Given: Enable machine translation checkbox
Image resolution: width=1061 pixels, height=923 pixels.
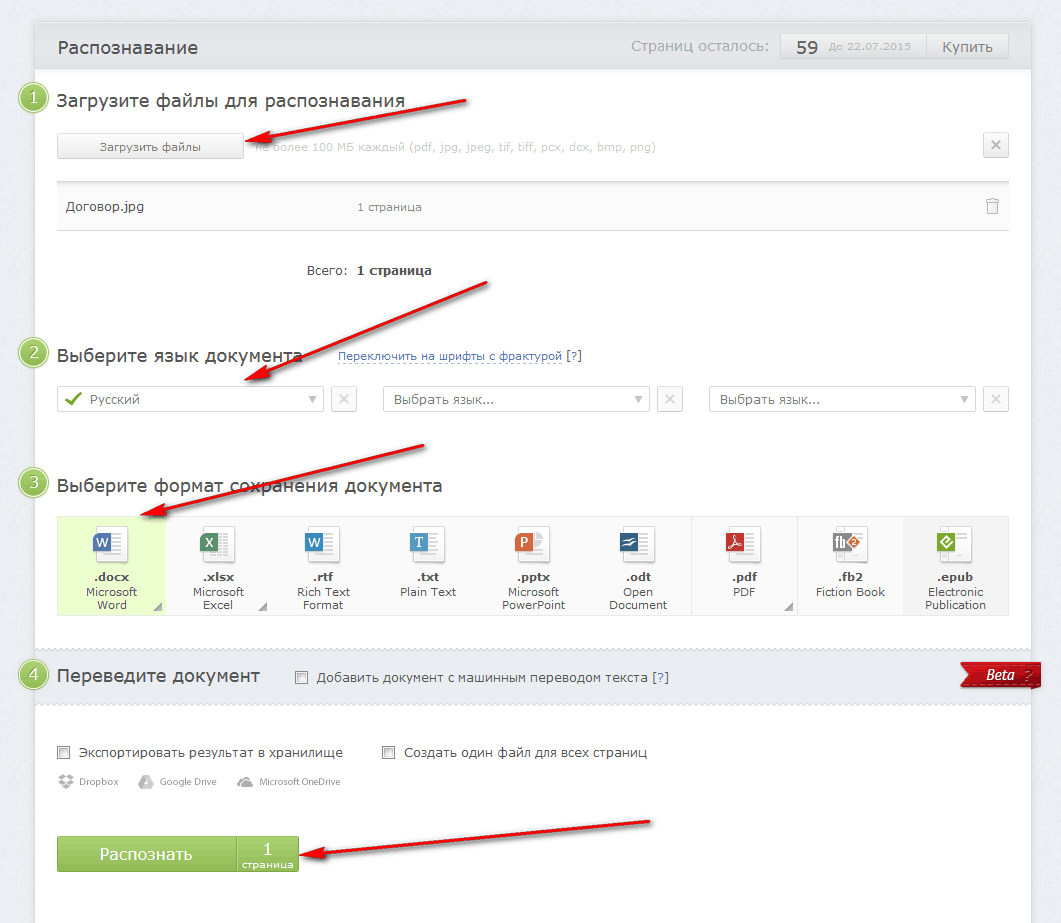Looking at the screenshot, I should point(302,677).
